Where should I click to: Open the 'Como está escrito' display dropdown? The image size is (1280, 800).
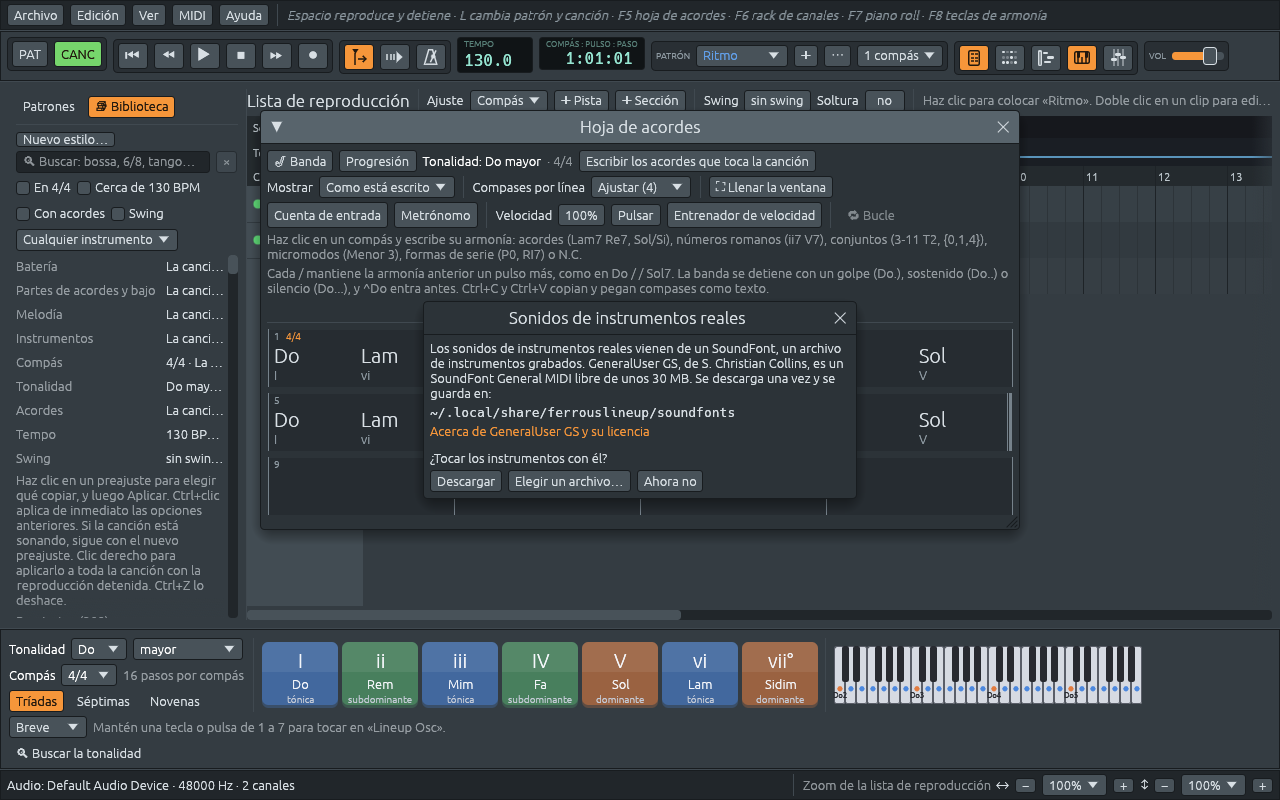[x=387, y=187]
